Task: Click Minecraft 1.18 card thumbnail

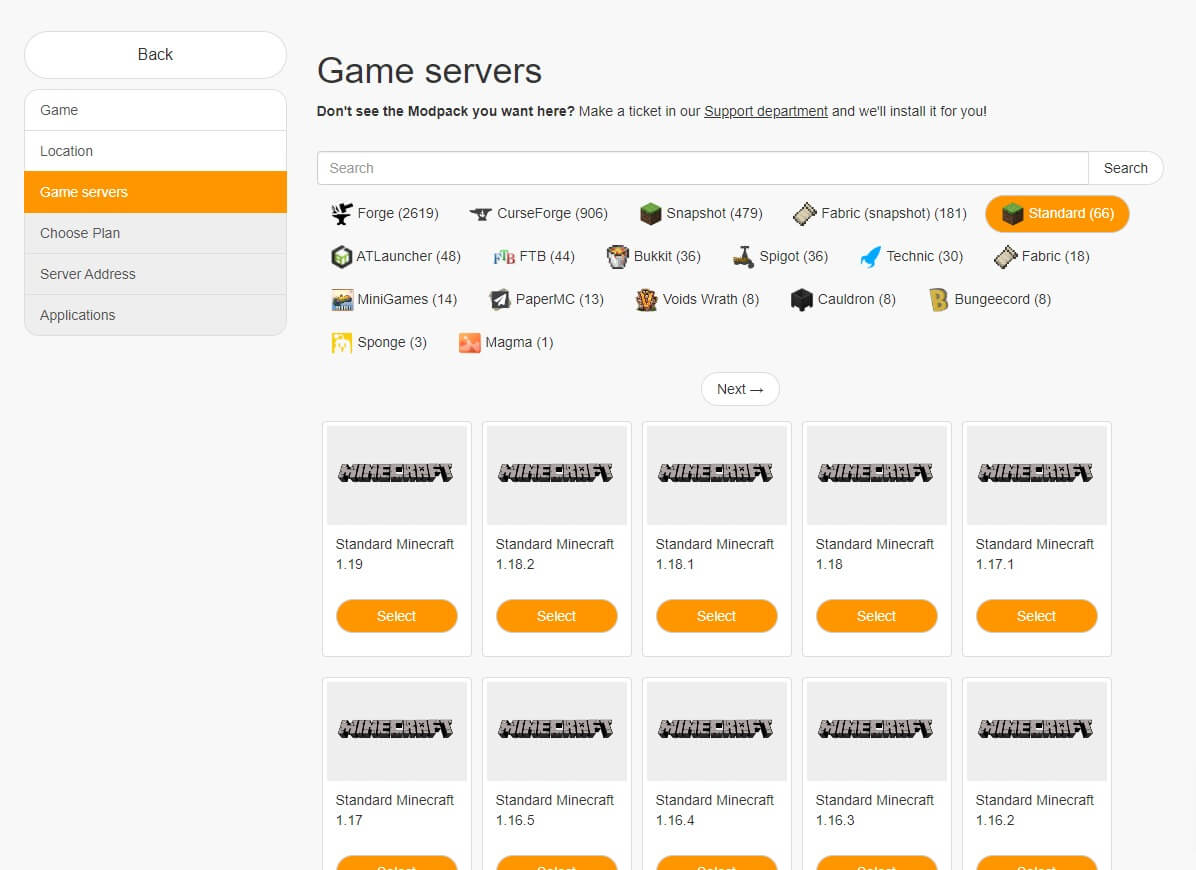Action: tap(876, 475)
